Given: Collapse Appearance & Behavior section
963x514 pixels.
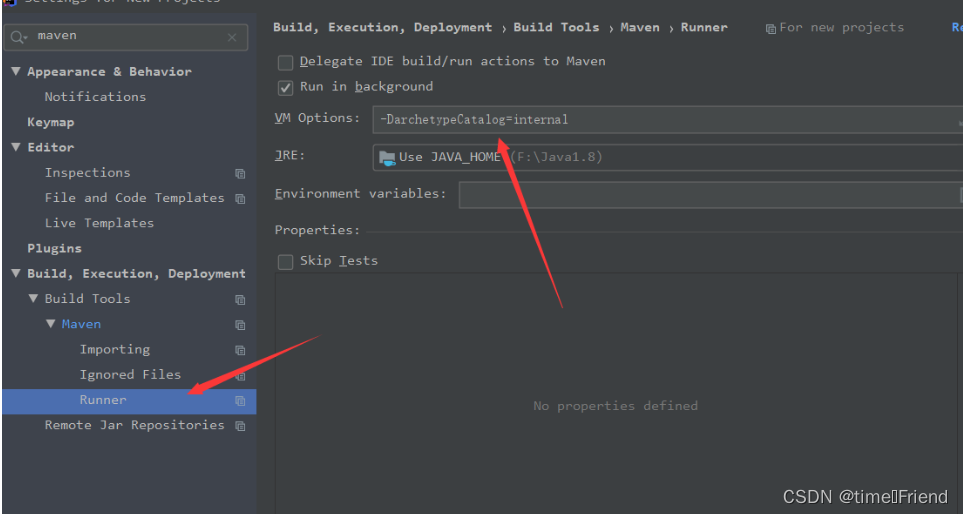Looking at the screenshot, I should coord(16,72).
